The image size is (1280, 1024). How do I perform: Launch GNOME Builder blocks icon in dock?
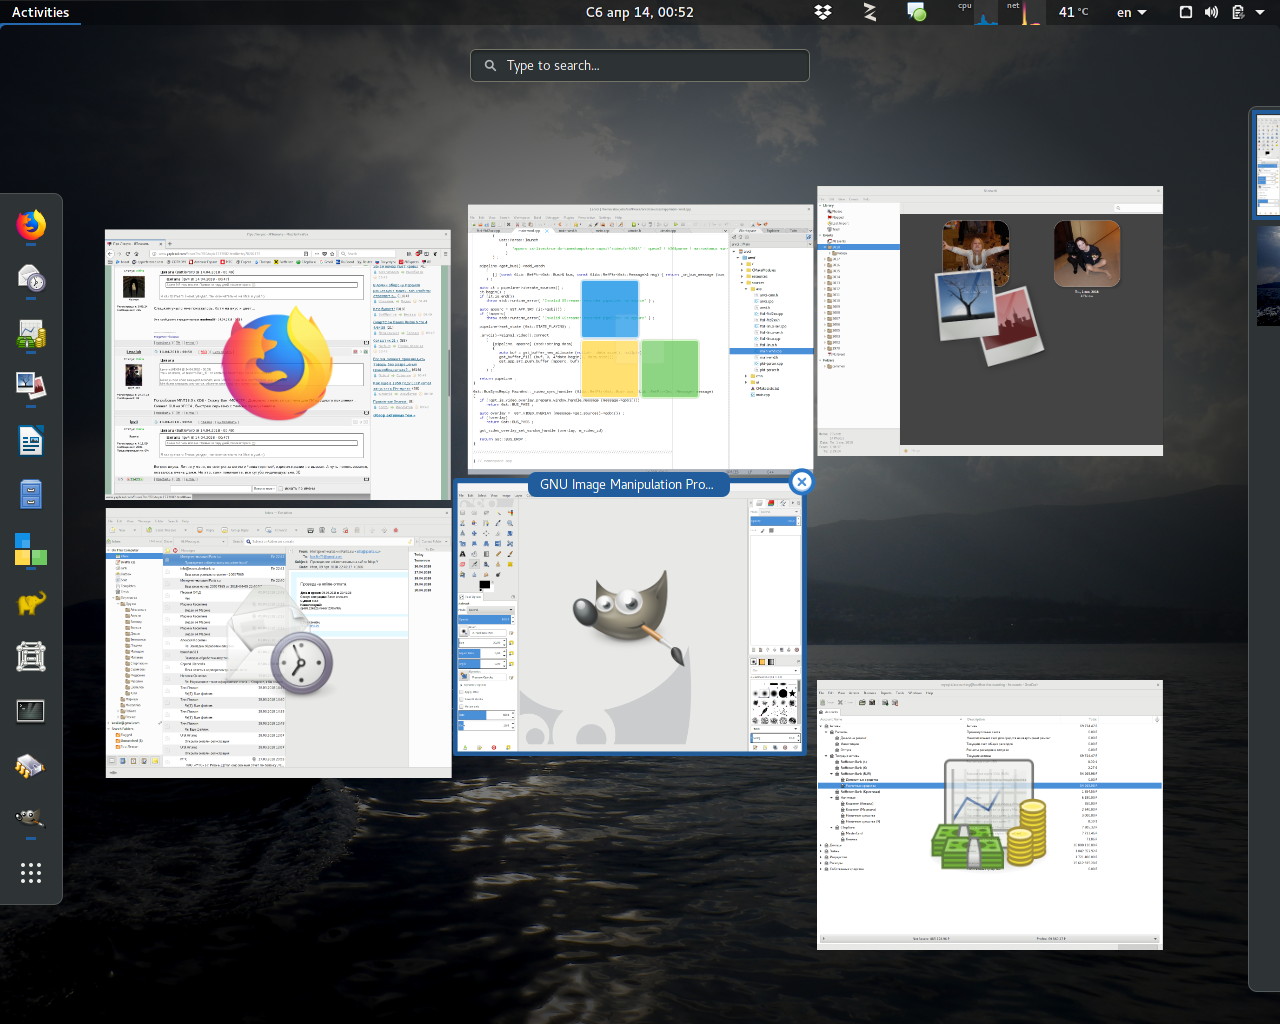[31, 549]
